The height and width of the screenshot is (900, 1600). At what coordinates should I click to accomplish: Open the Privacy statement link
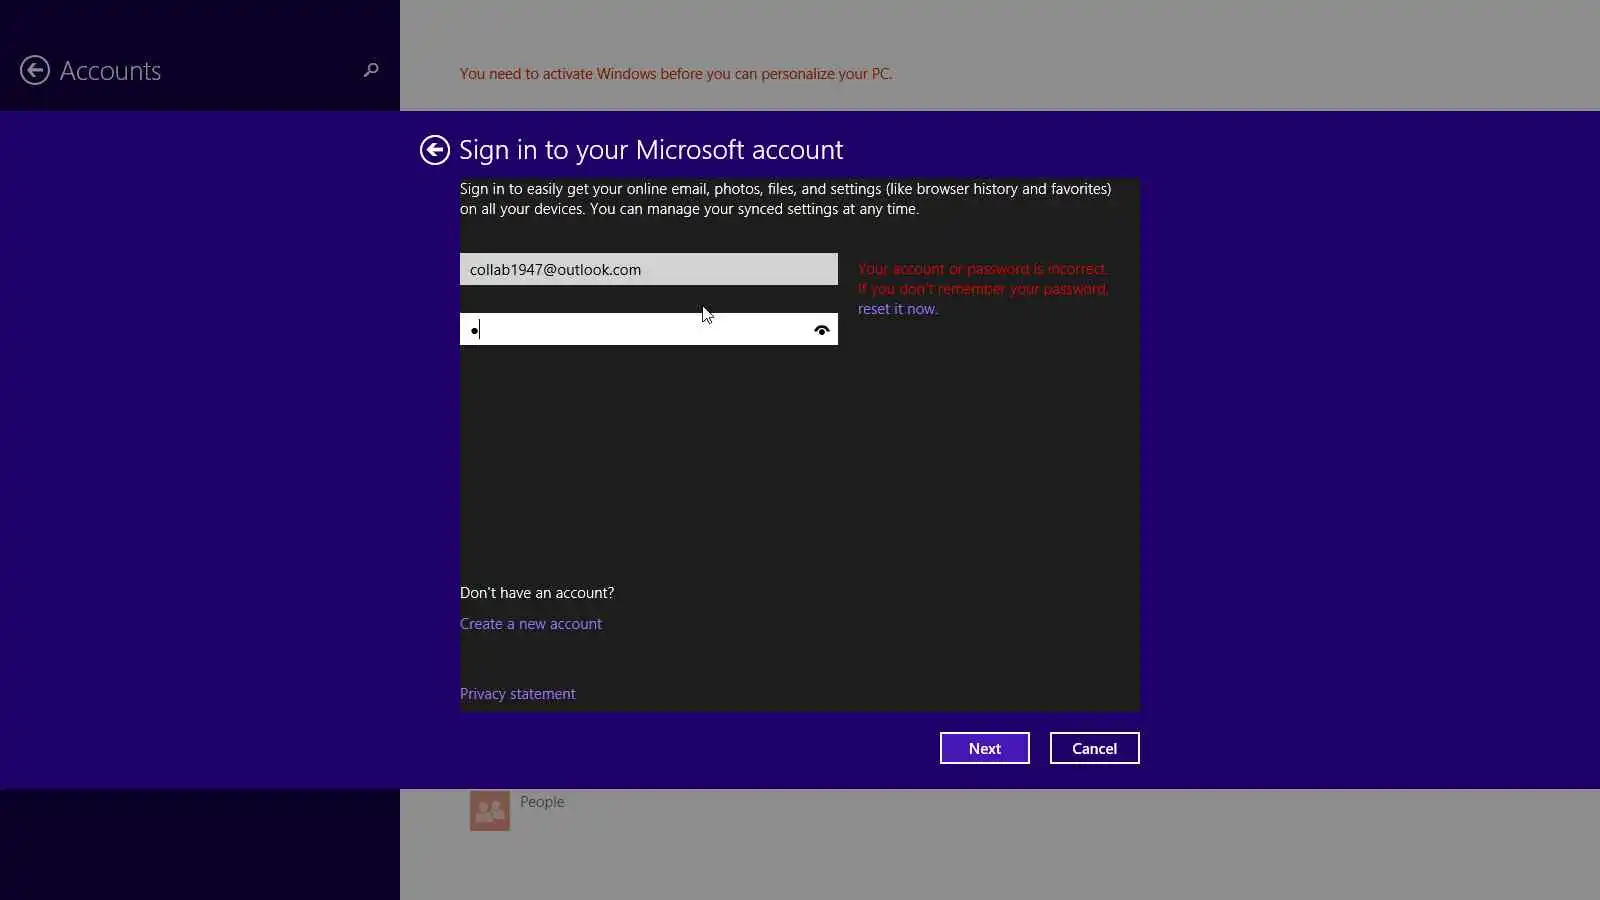pos(518,694)
